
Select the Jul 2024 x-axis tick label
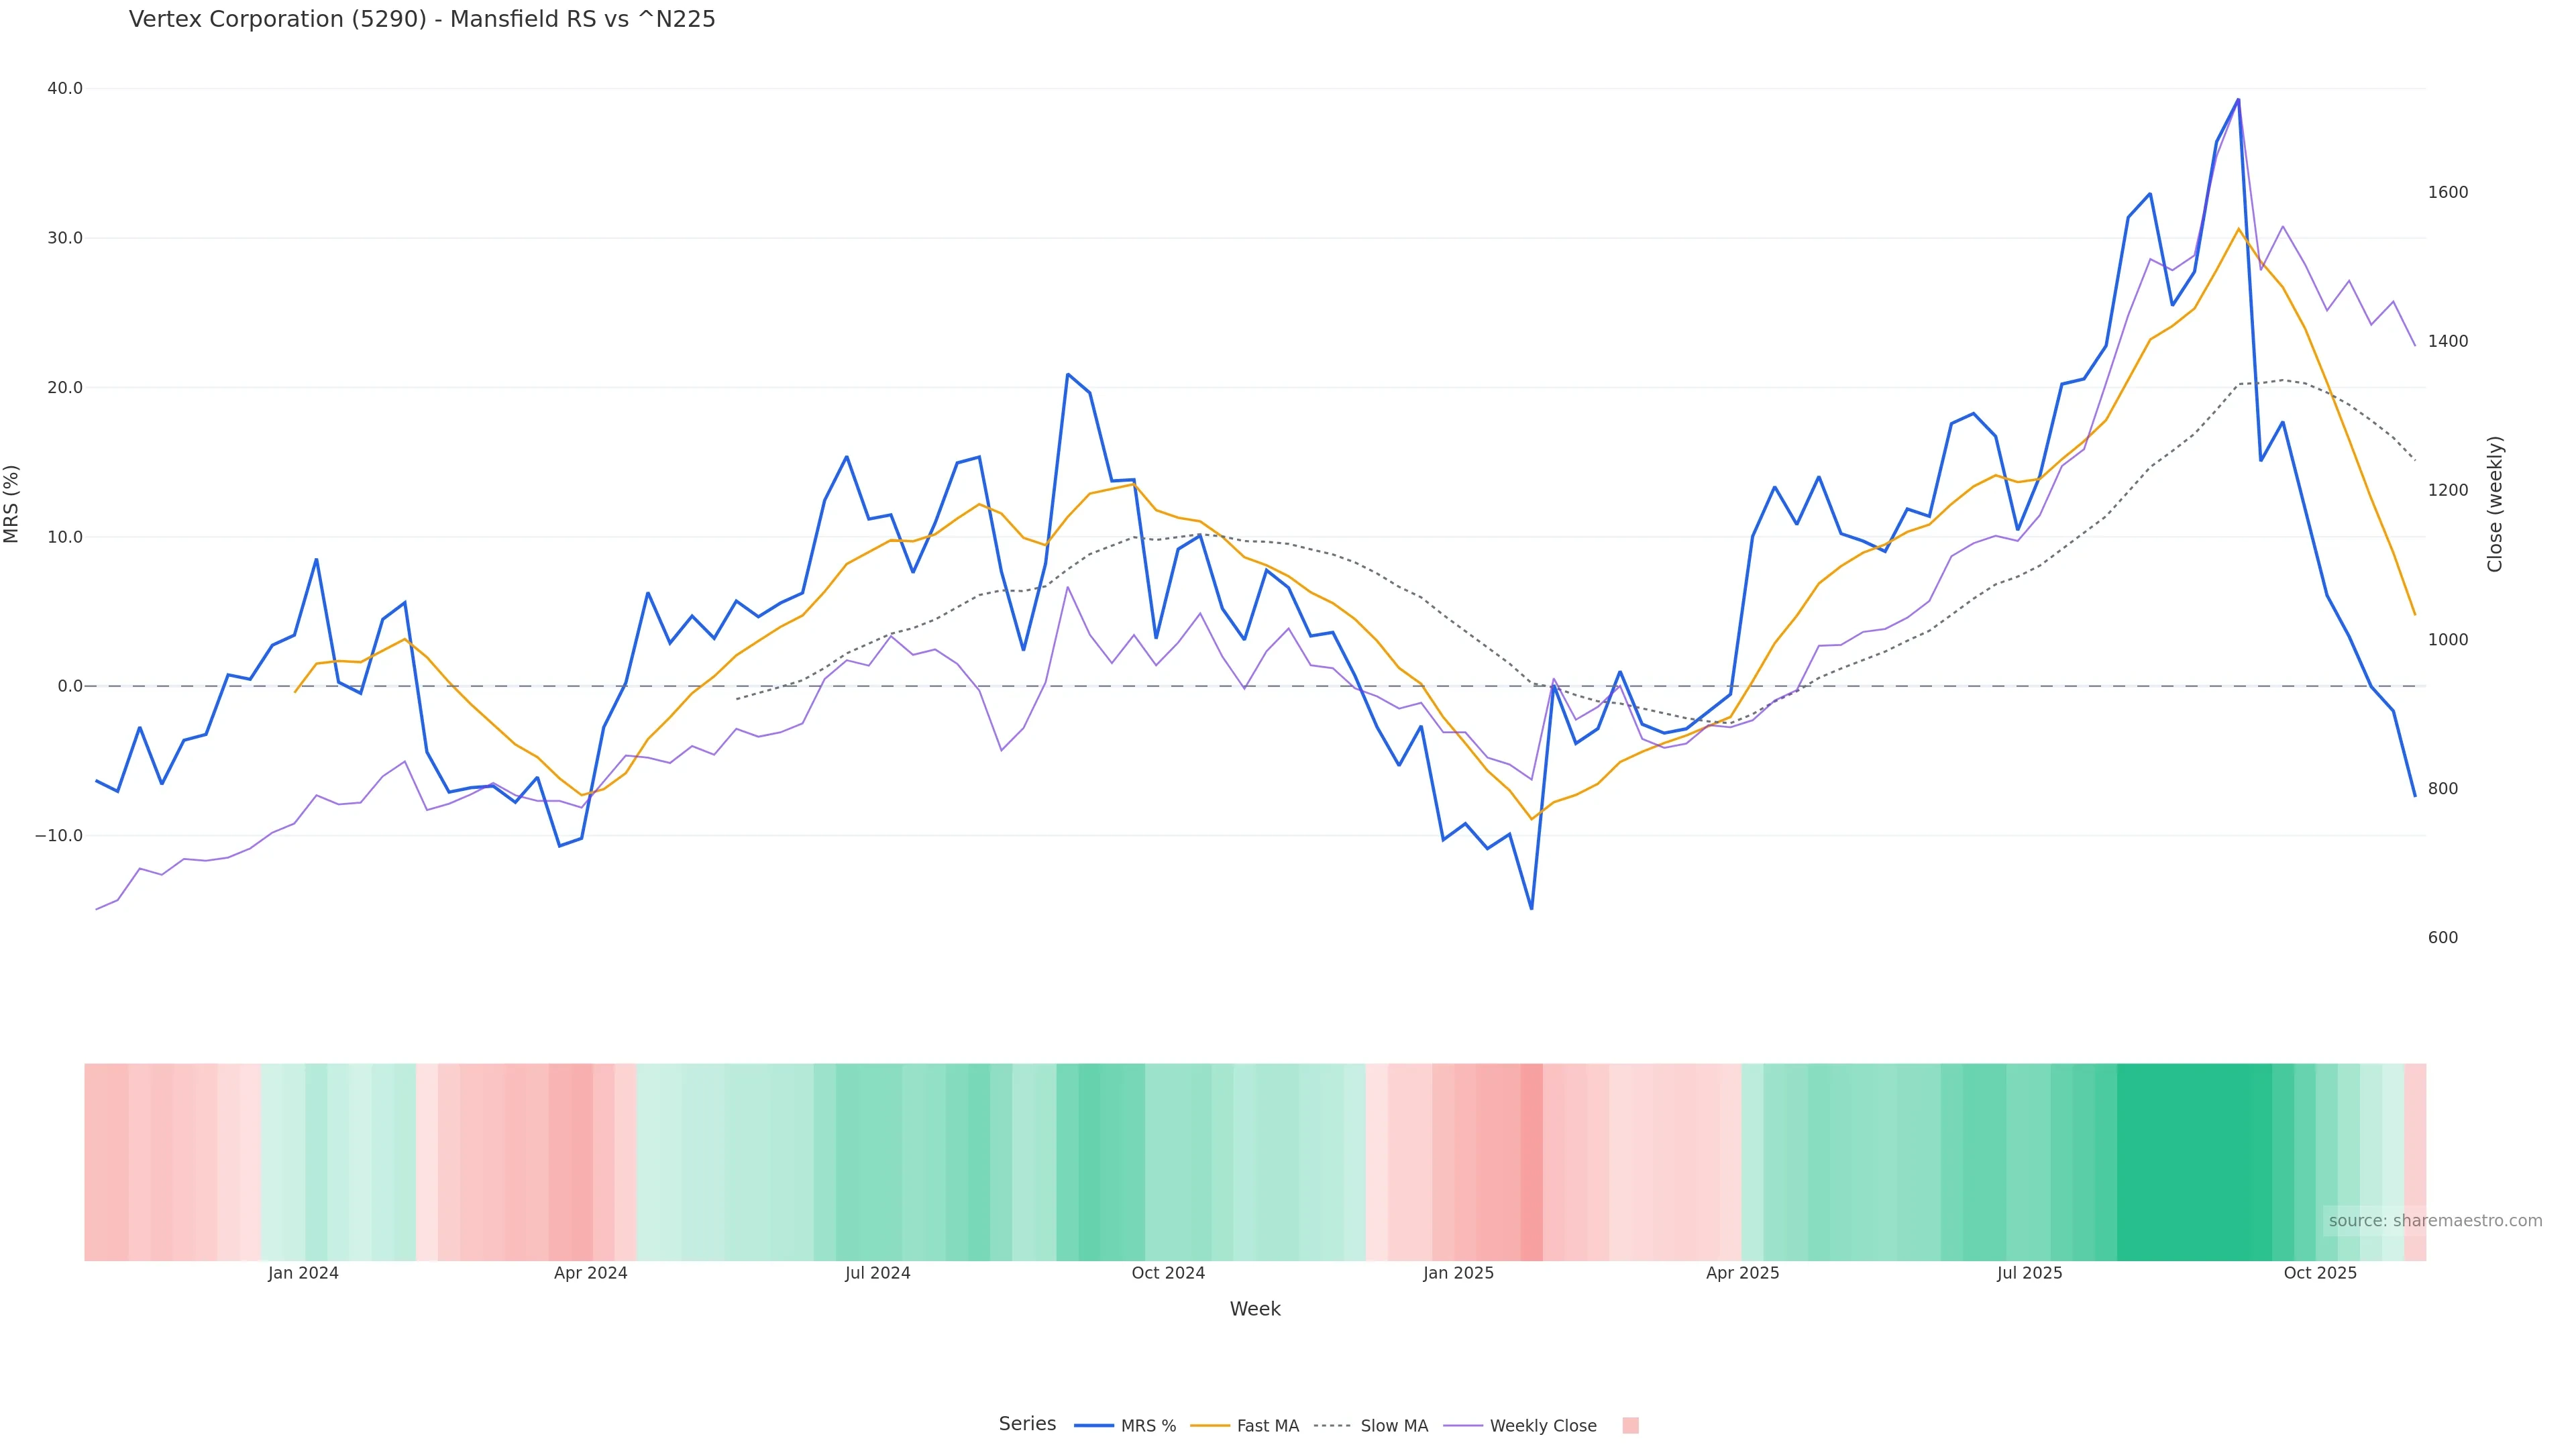tap(877, 1273)
